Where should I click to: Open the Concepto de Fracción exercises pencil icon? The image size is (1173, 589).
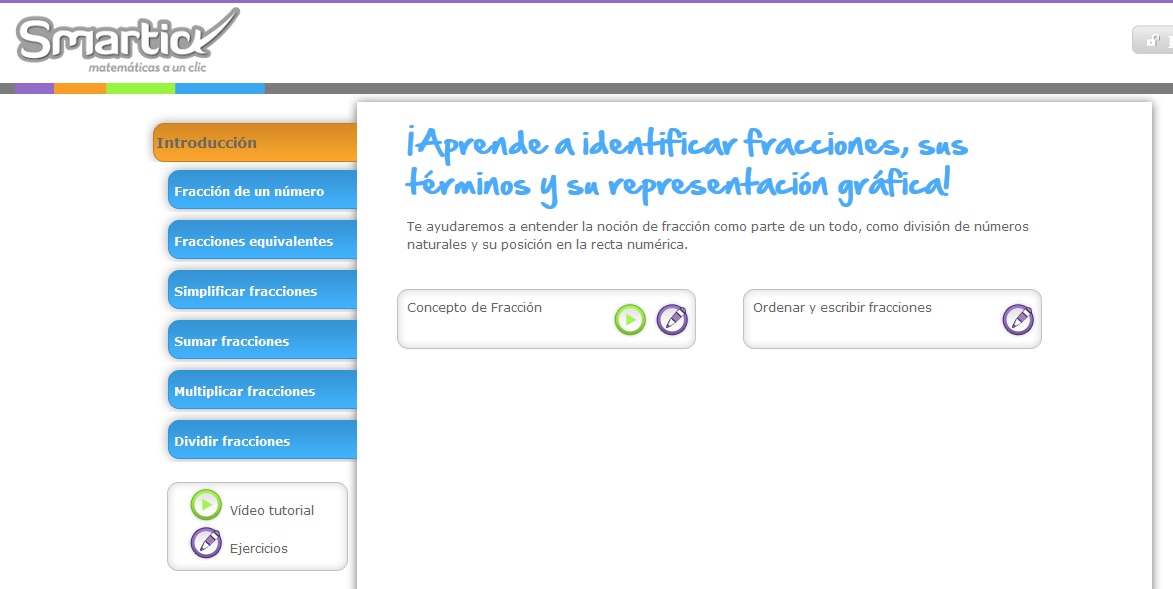coord(673,319)
